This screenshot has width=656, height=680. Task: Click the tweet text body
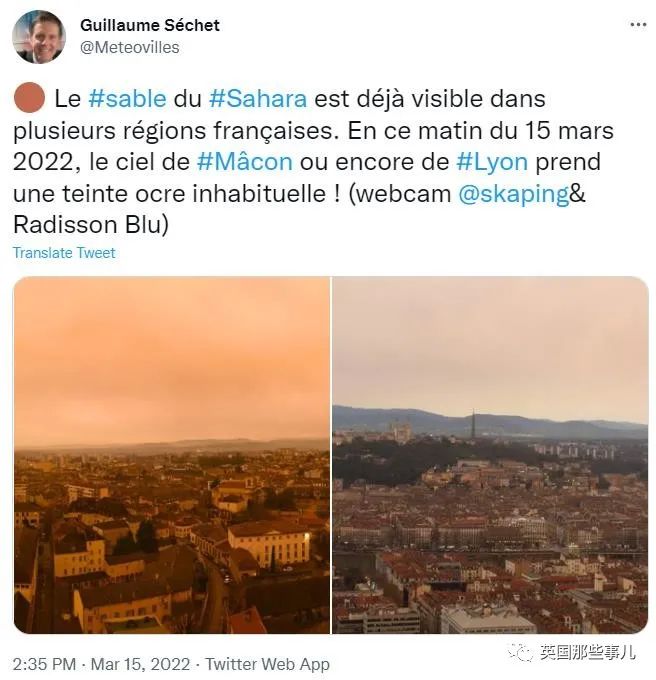313,161
